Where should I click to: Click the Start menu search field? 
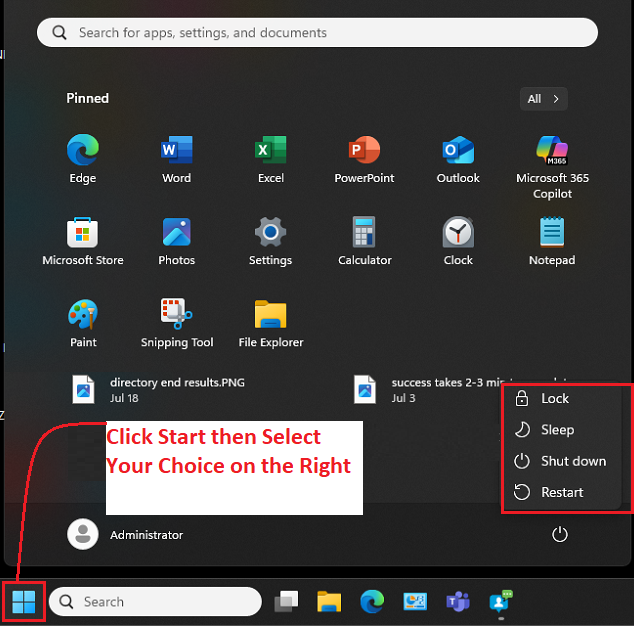pyautogui.click(x=317, y=33)
